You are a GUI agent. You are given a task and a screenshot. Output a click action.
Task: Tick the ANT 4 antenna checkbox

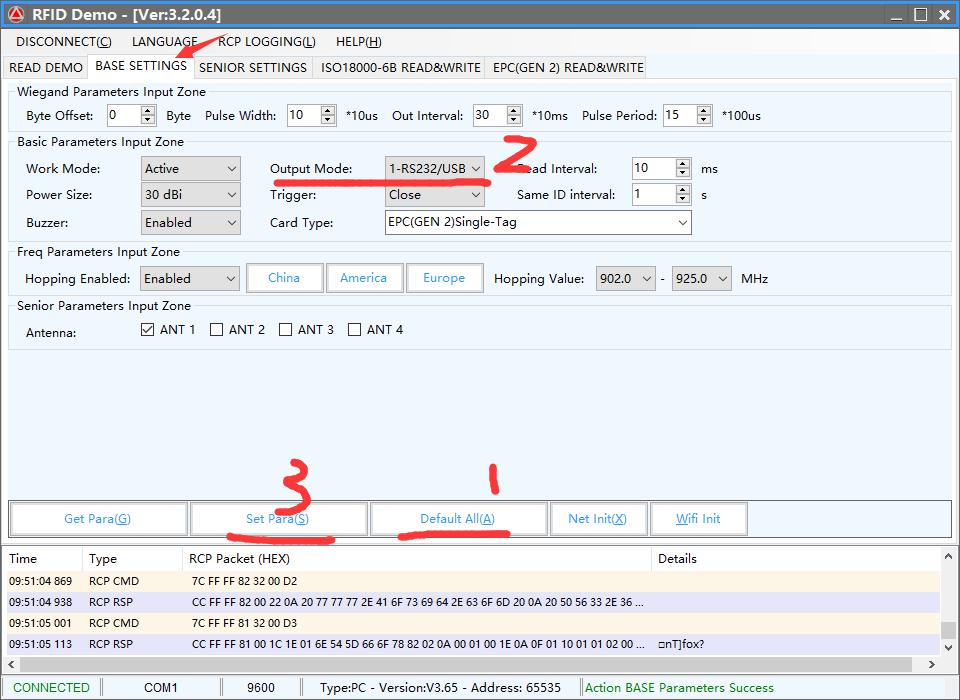point(355,330)
